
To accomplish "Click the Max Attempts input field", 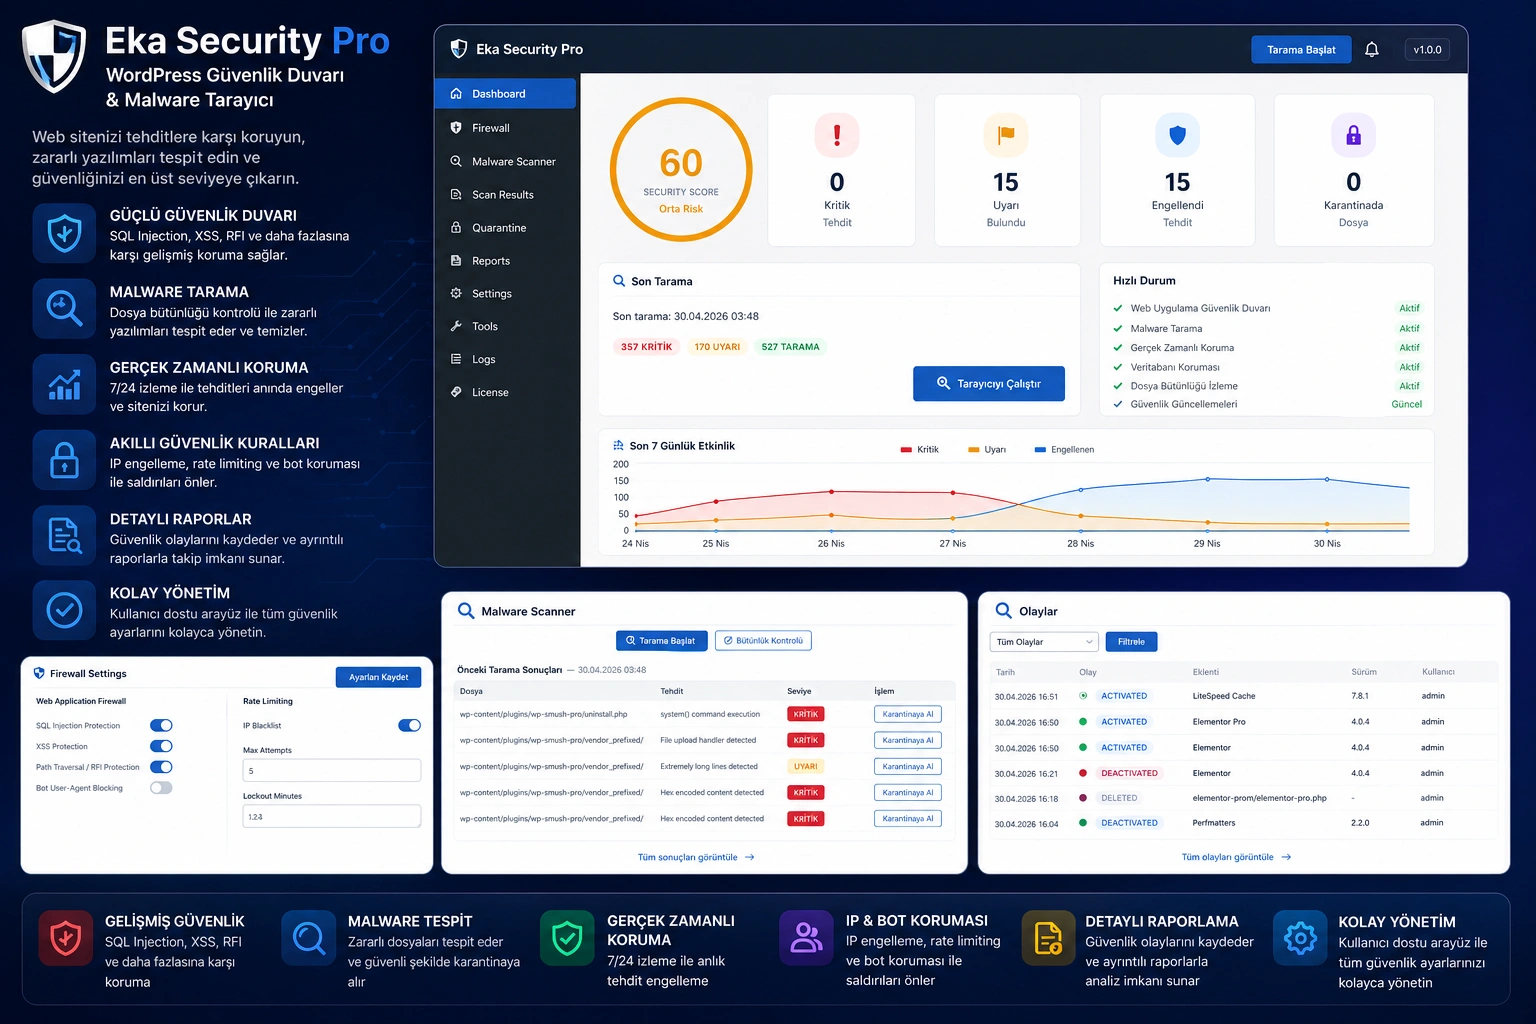I will coord(331,770).
